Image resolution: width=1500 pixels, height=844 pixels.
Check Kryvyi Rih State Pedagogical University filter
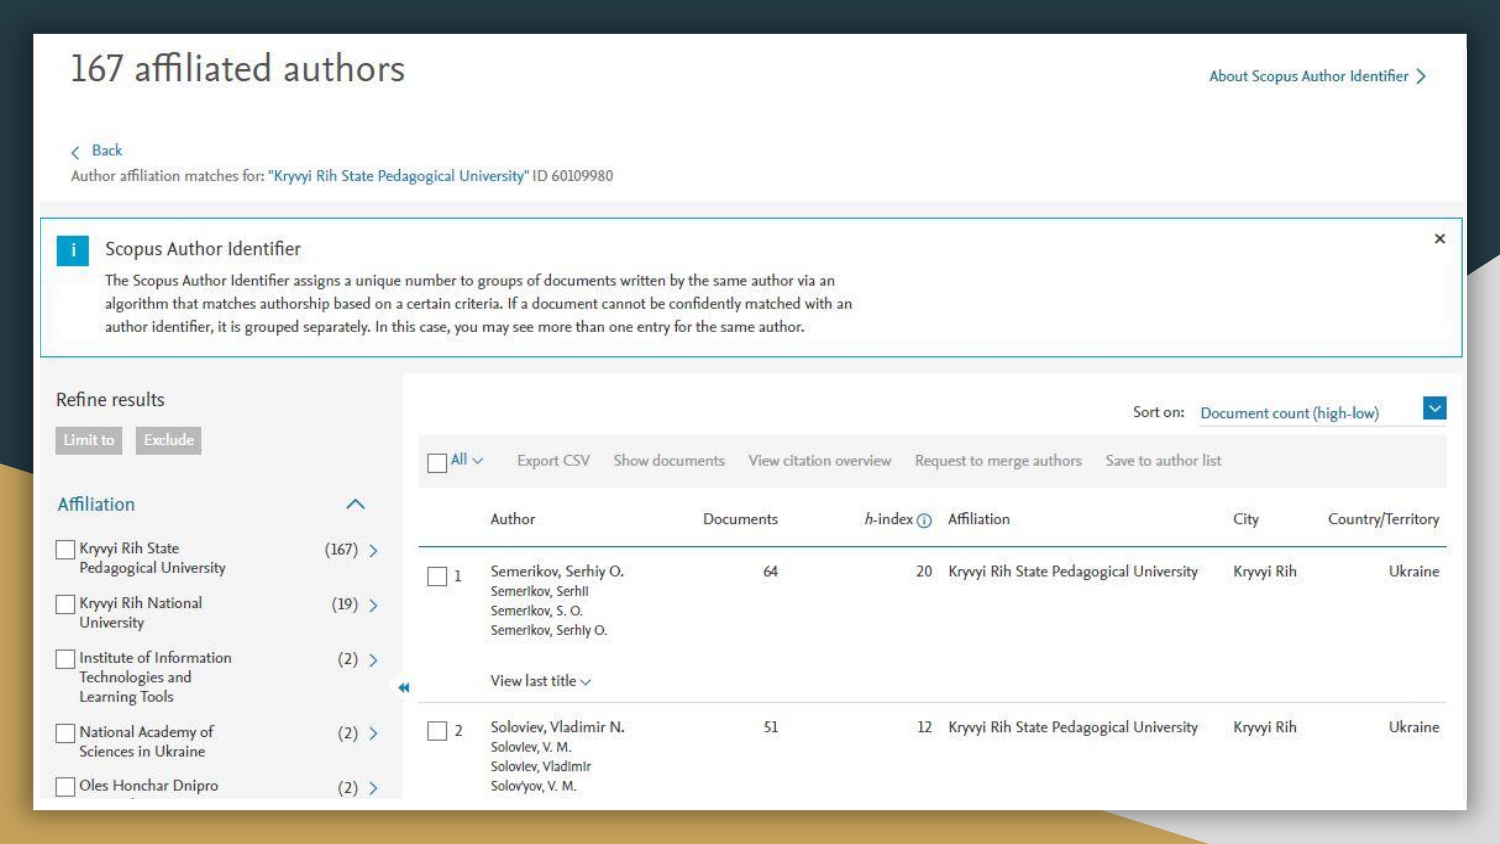coord(65,549)
